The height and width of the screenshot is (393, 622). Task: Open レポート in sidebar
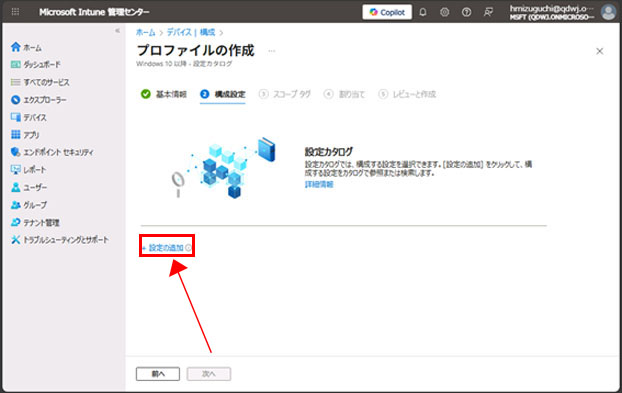(29, 170)
